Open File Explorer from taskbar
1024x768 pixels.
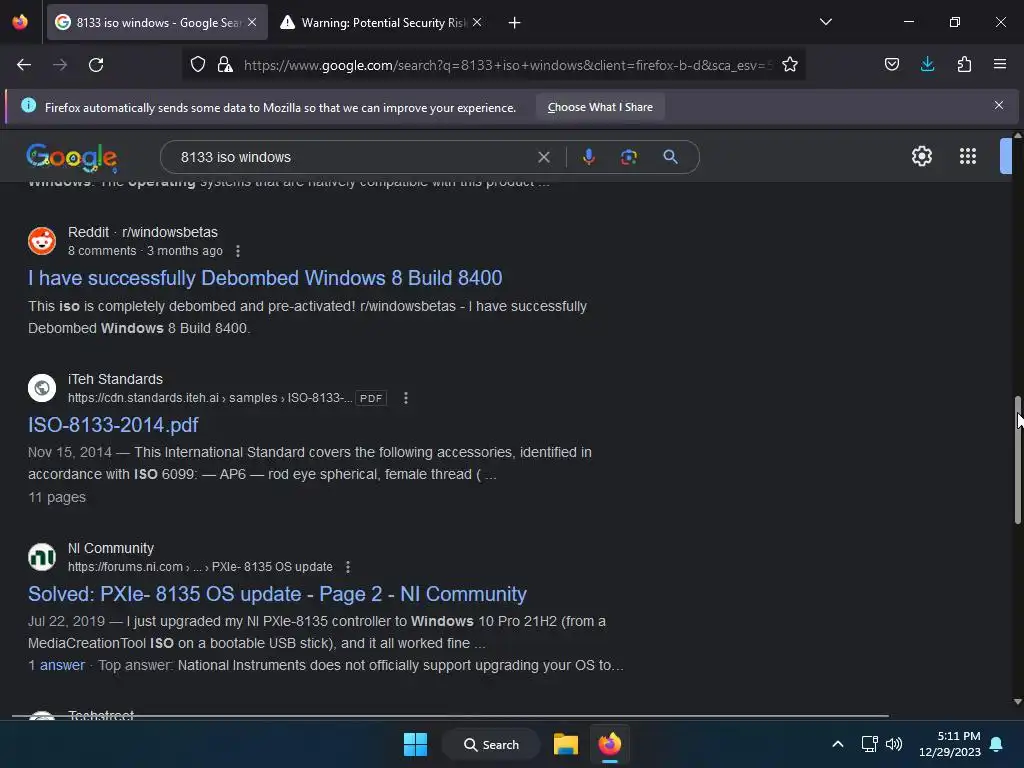(x=566, y=744)
